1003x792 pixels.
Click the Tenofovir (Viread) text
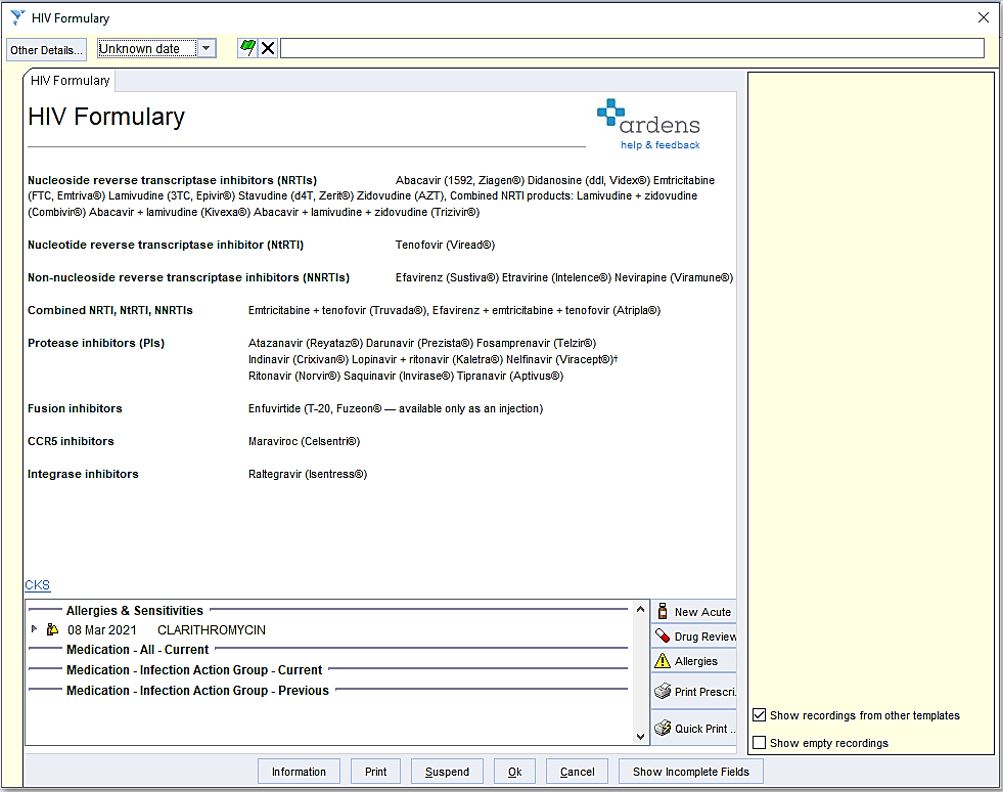445,245
